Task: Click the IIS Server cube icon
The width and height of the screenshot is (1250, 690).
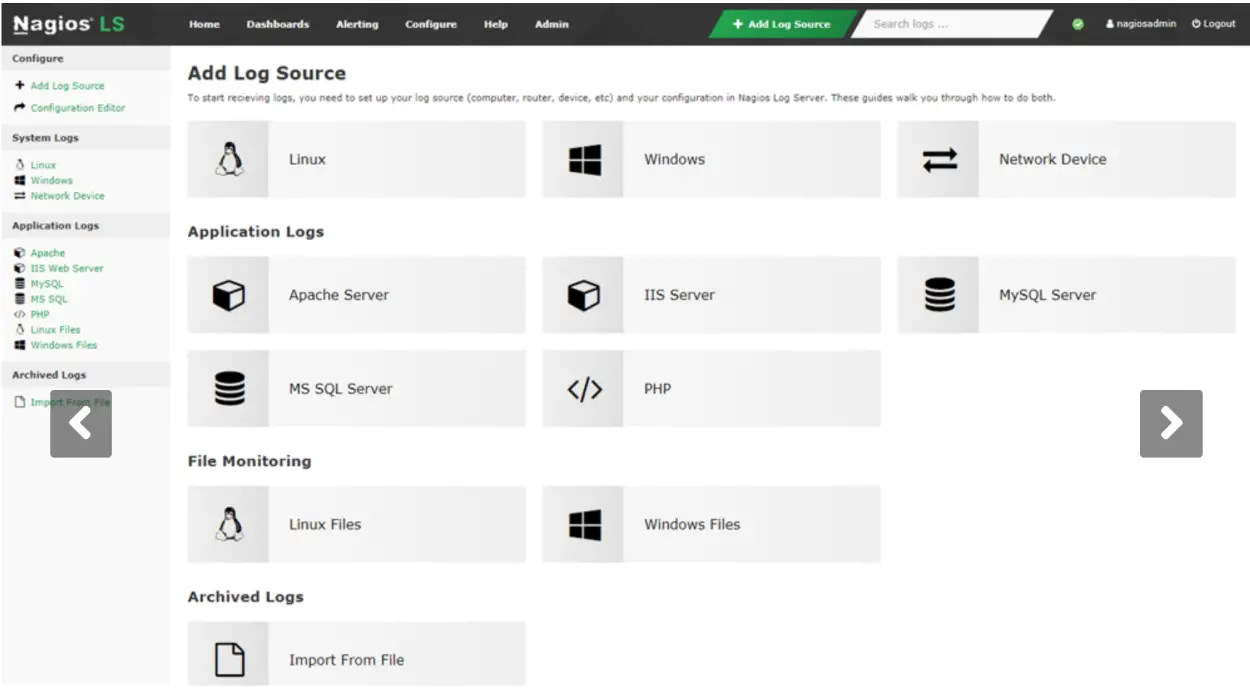Action: click(584, 295)
